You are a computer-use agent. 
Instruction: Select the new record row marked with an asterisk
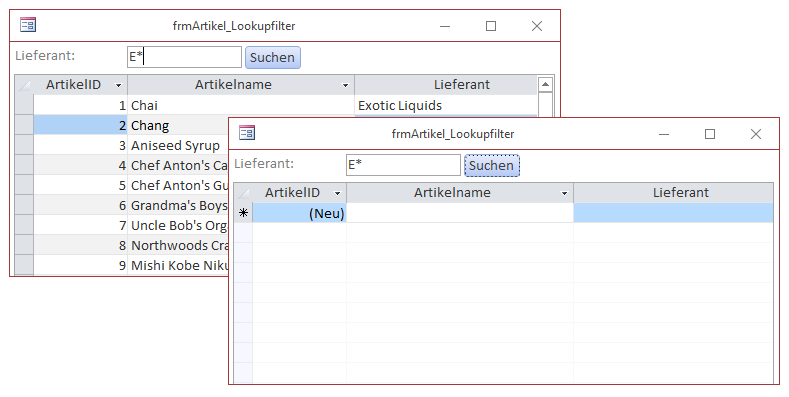click(244, 213)
